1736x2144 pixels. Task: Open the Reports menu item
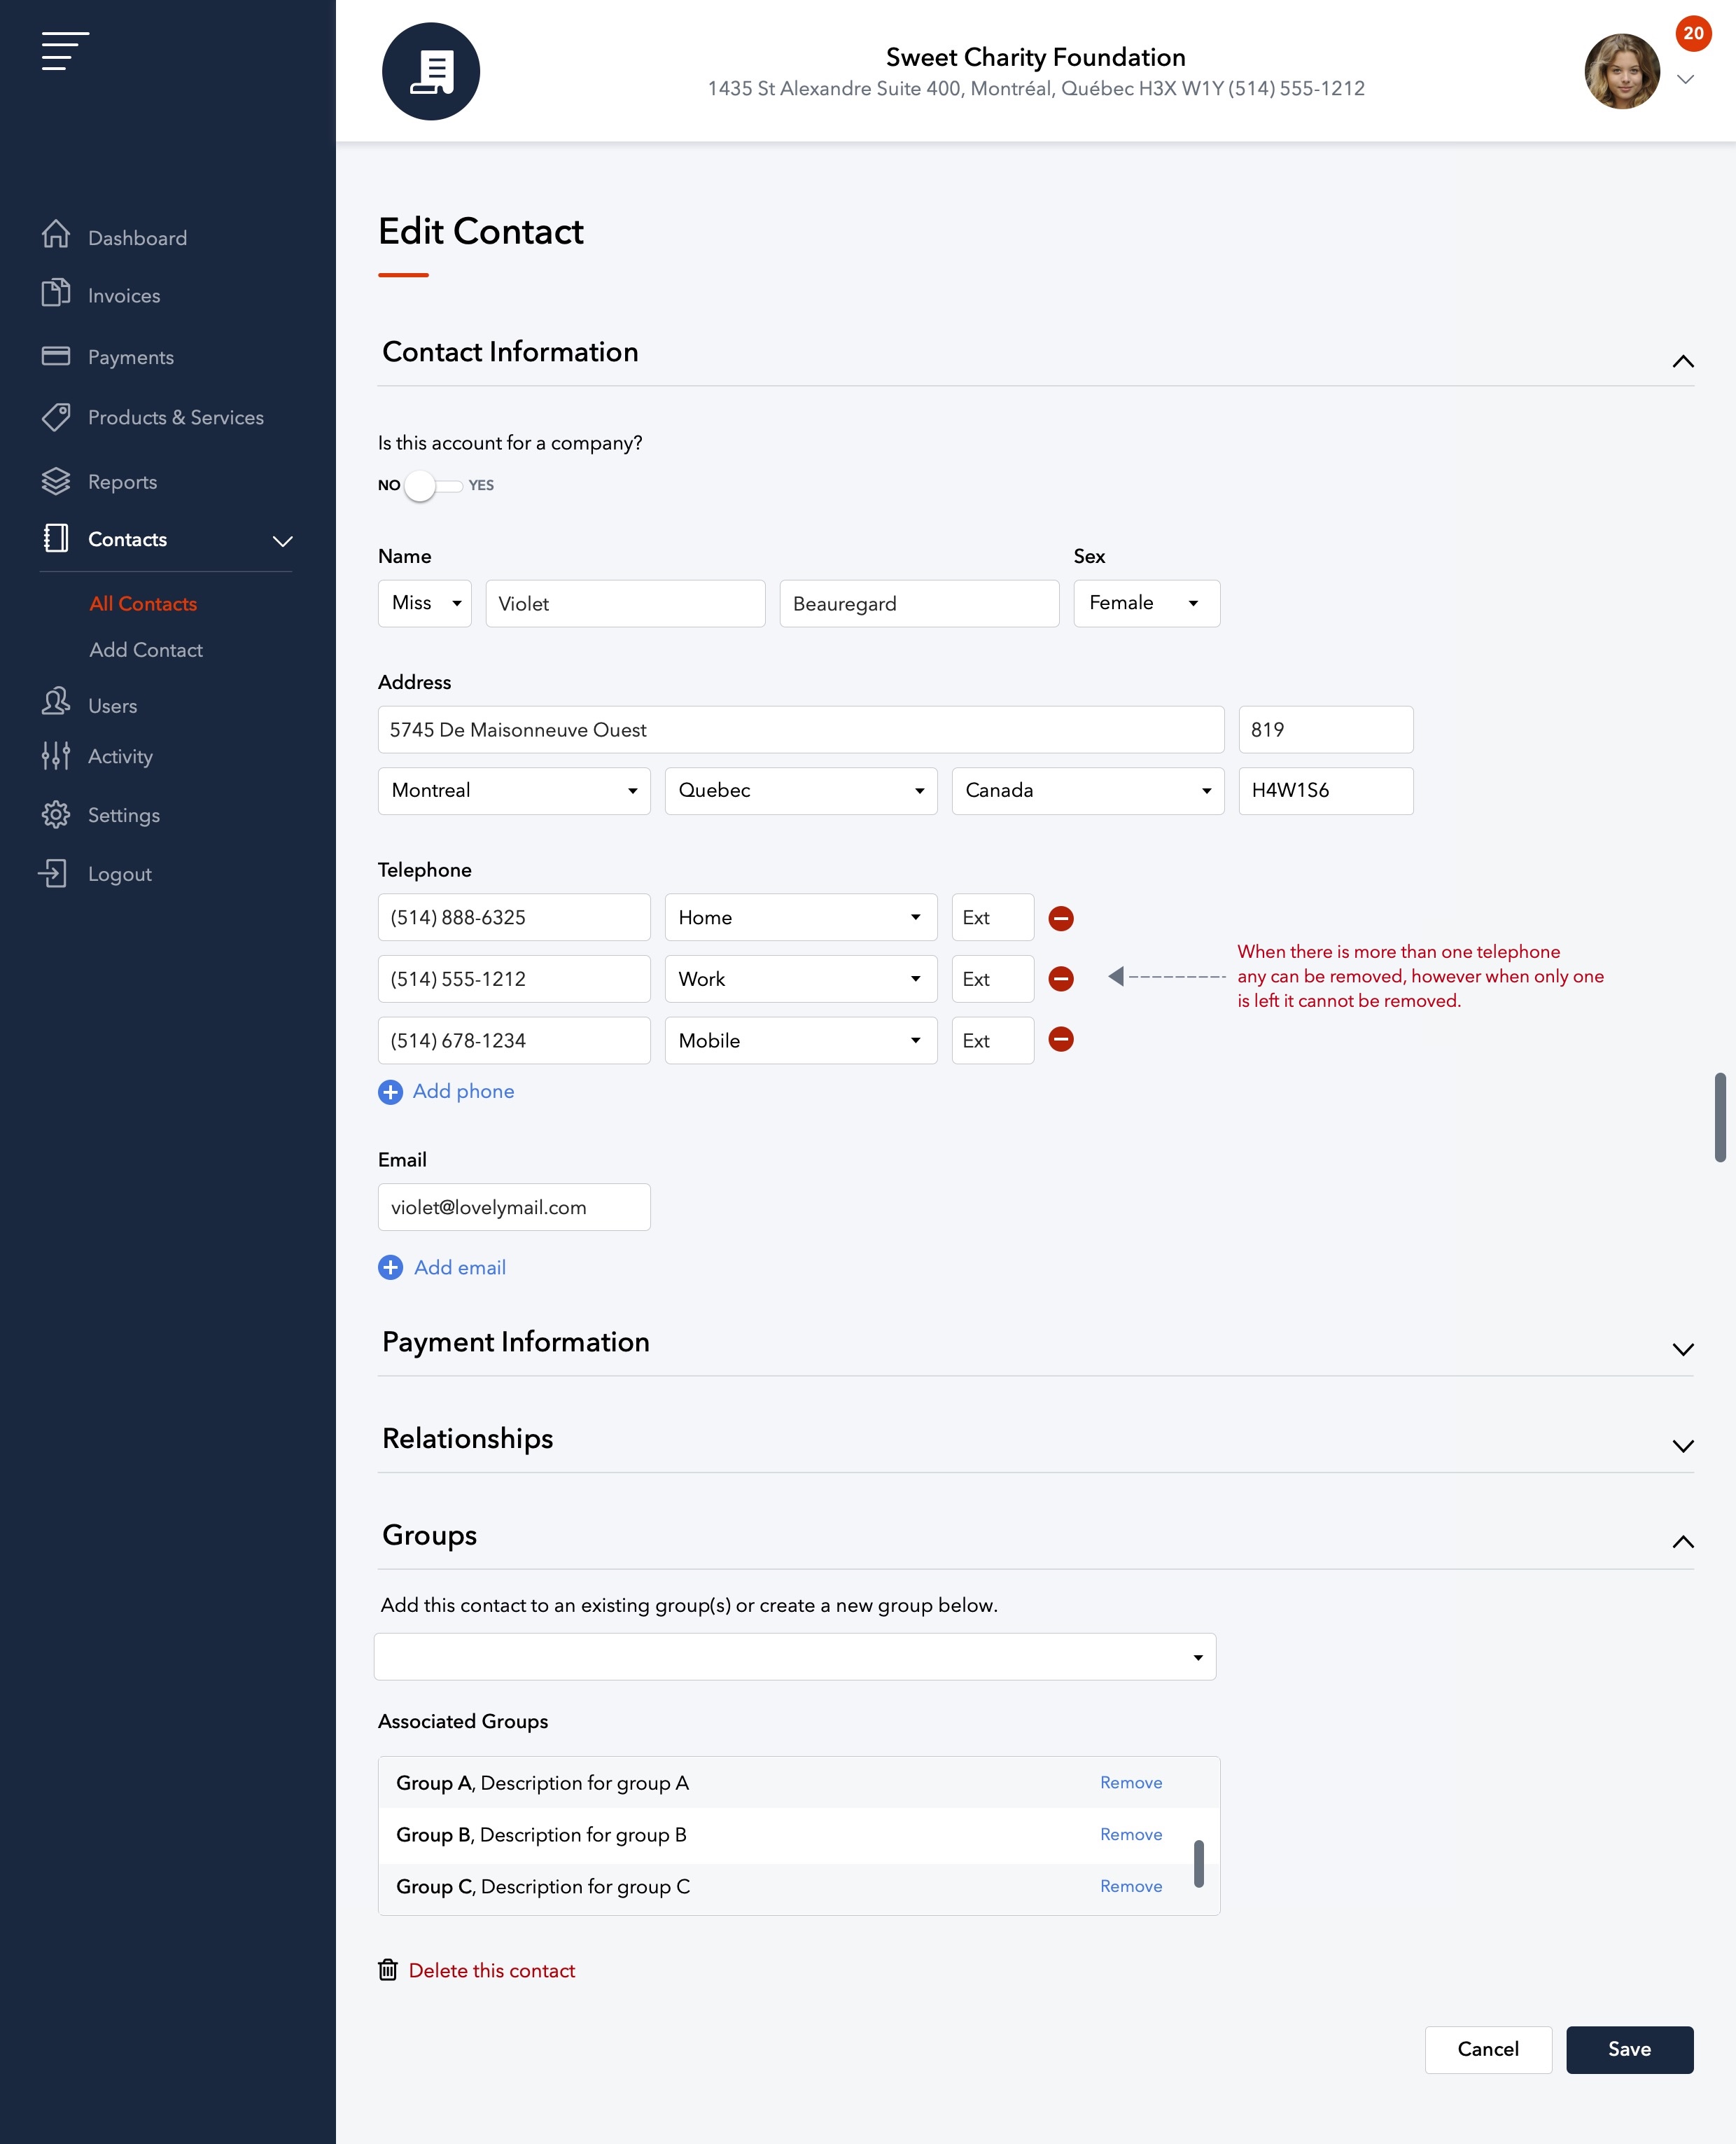(122, 482)
